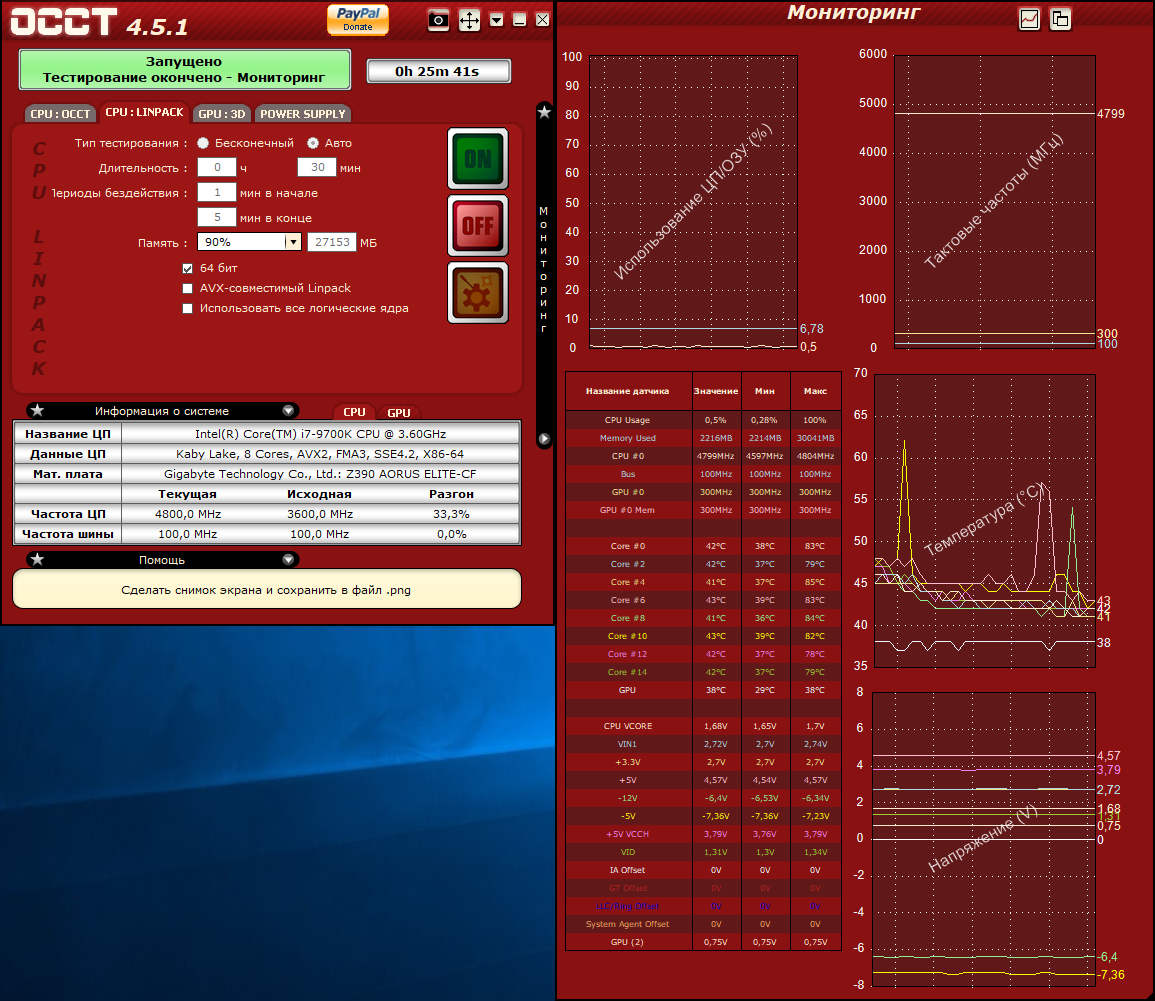
Task: Click the Макс column header
Action: tap(815, 391)
